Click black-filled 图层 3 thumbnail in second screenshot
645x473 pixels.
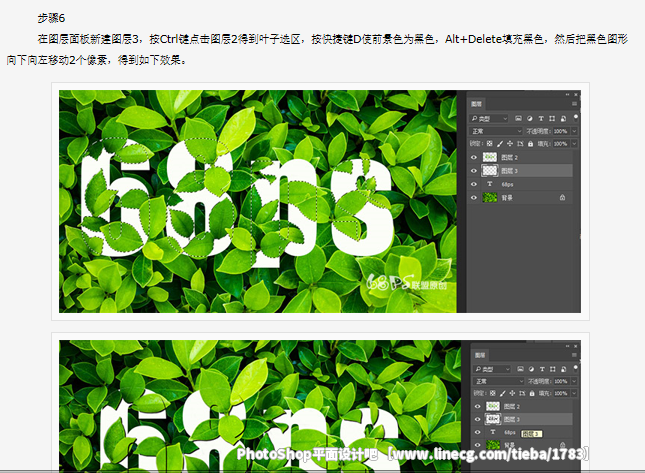point(493,419)
